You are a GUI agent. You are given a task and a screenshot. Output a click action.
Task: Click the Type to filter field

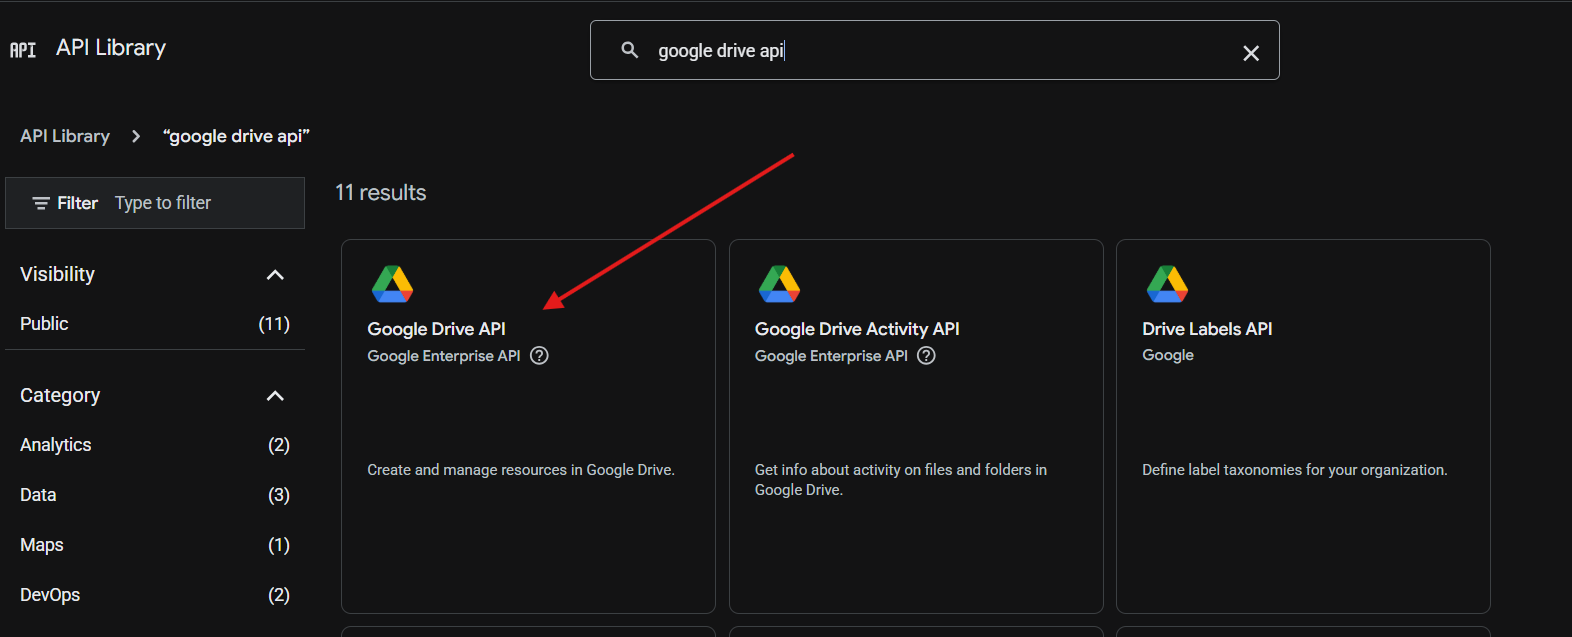163,203
